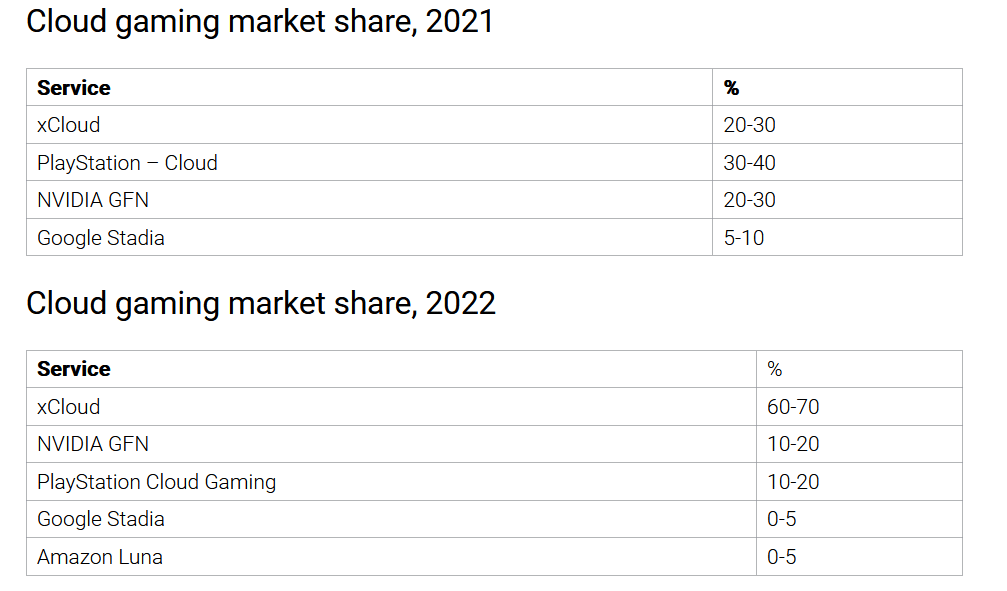Screen dimensions: 1007x591
Task: Click the % header in 2022 table
Action: (775, 369)
